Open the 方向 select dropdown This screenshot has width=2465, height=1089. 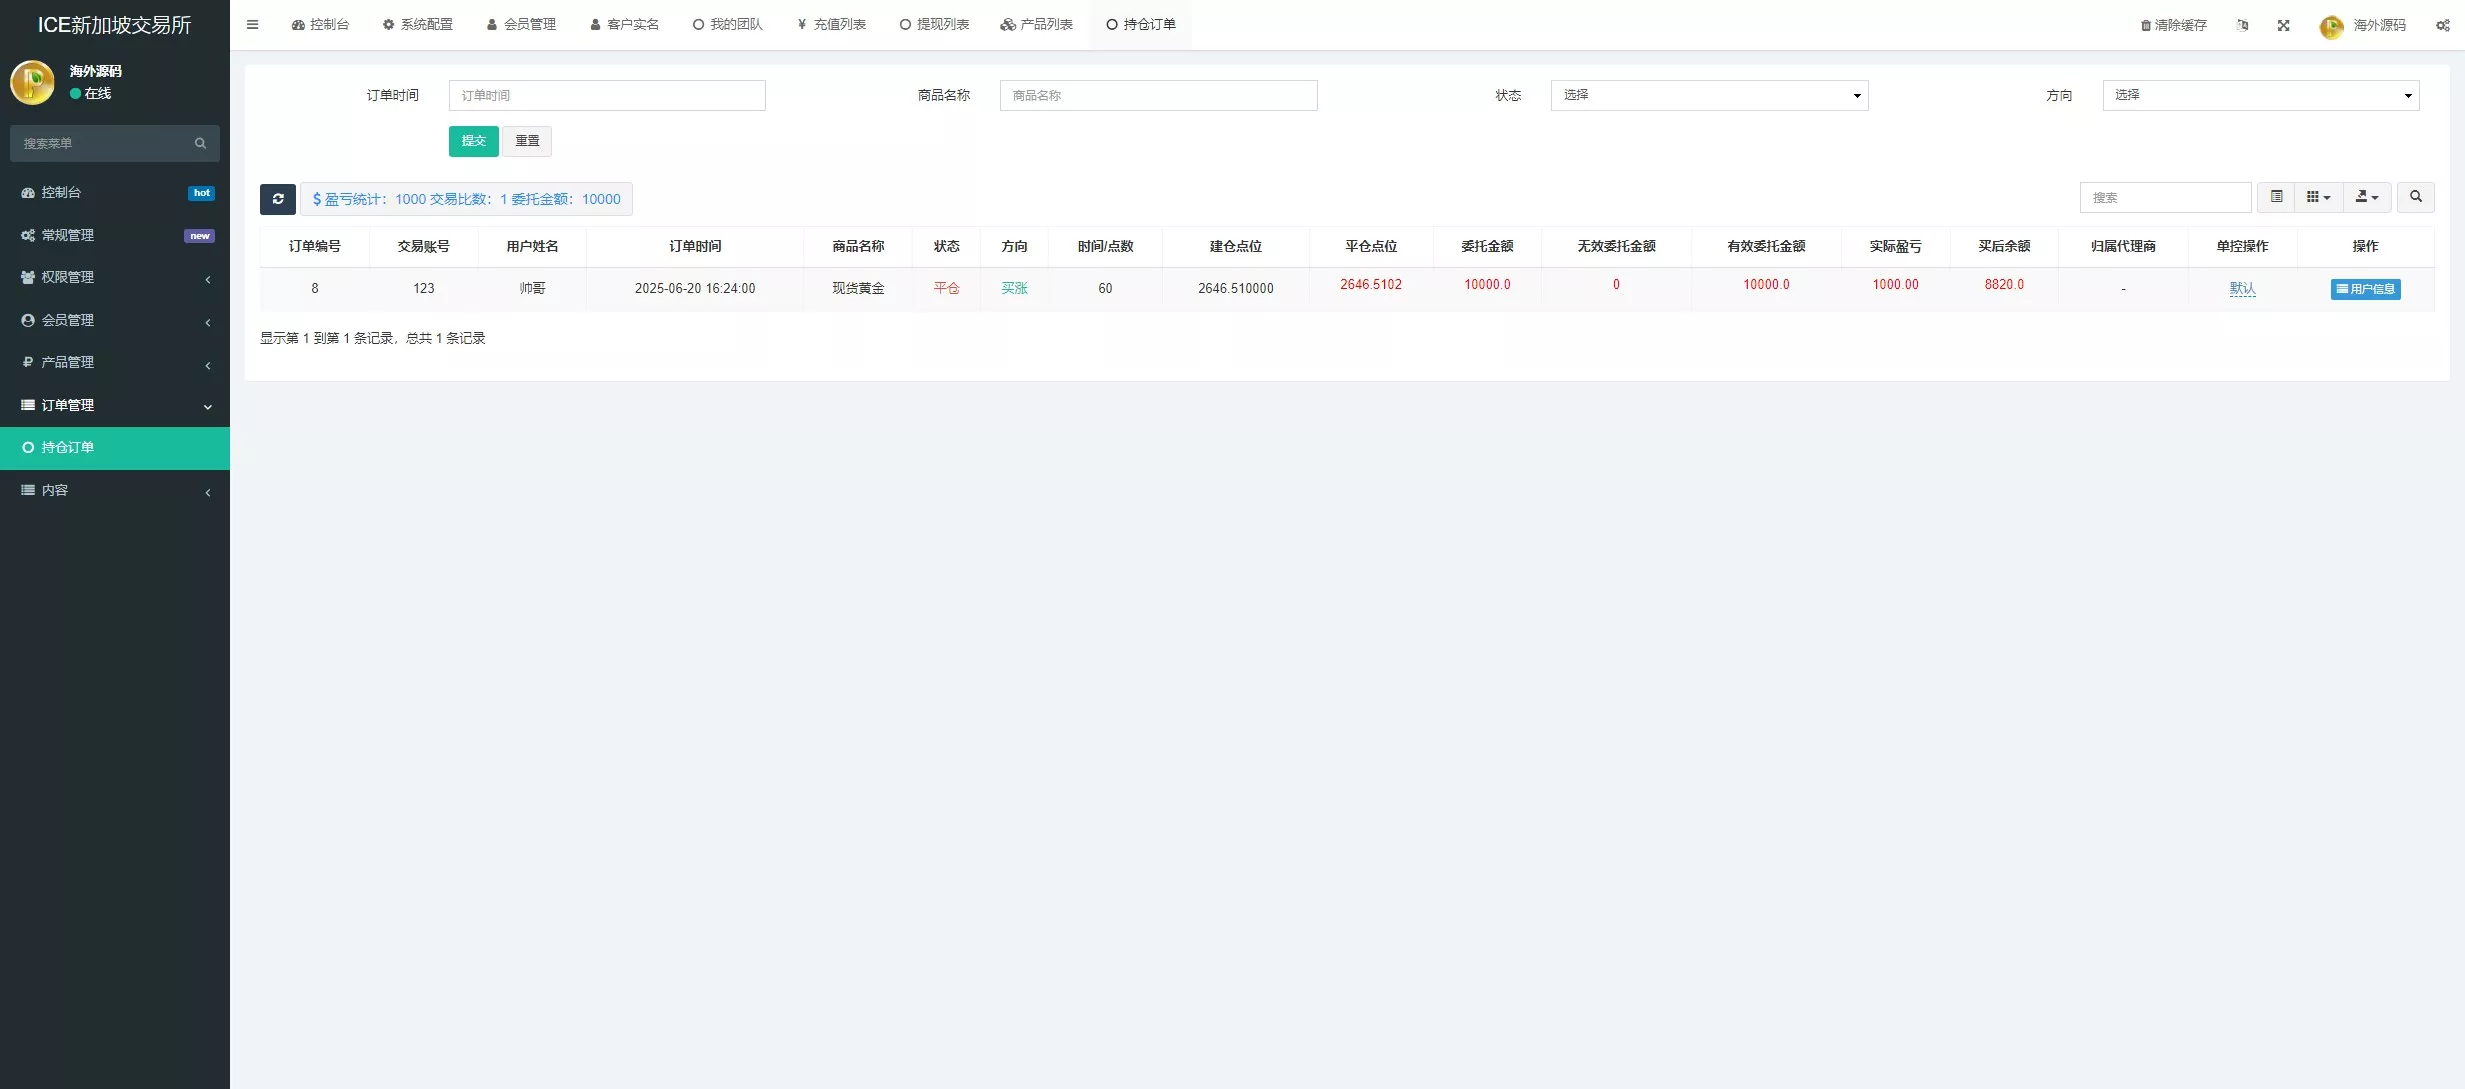coord(2260,95)
